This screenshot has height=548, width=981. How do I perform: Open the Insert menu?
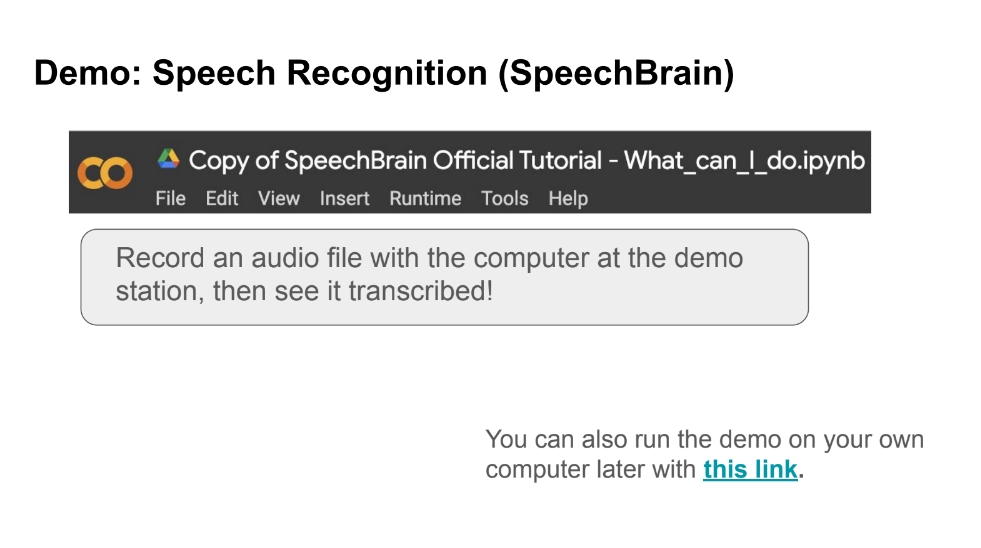344,198
